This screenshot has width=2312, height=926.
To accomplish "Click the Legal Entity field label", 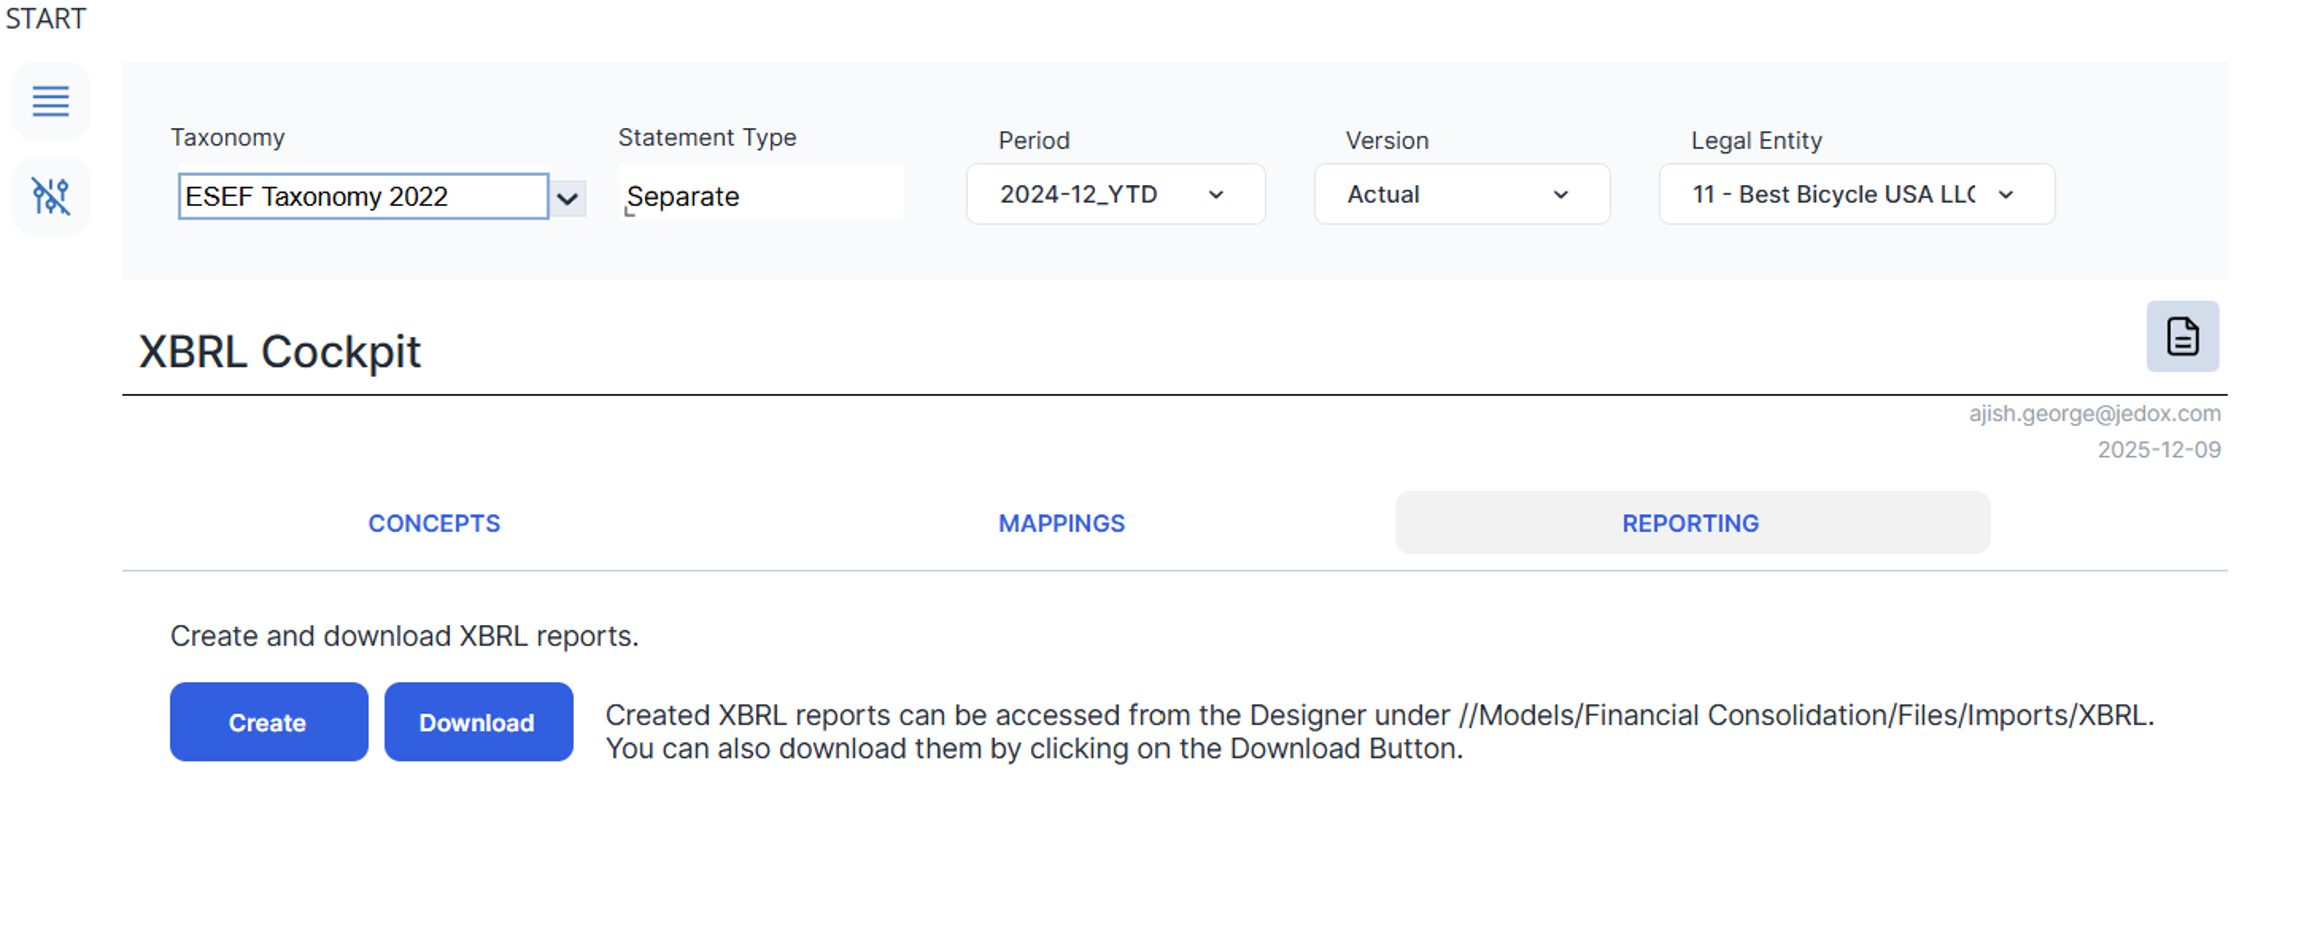I will (1756, 140).
